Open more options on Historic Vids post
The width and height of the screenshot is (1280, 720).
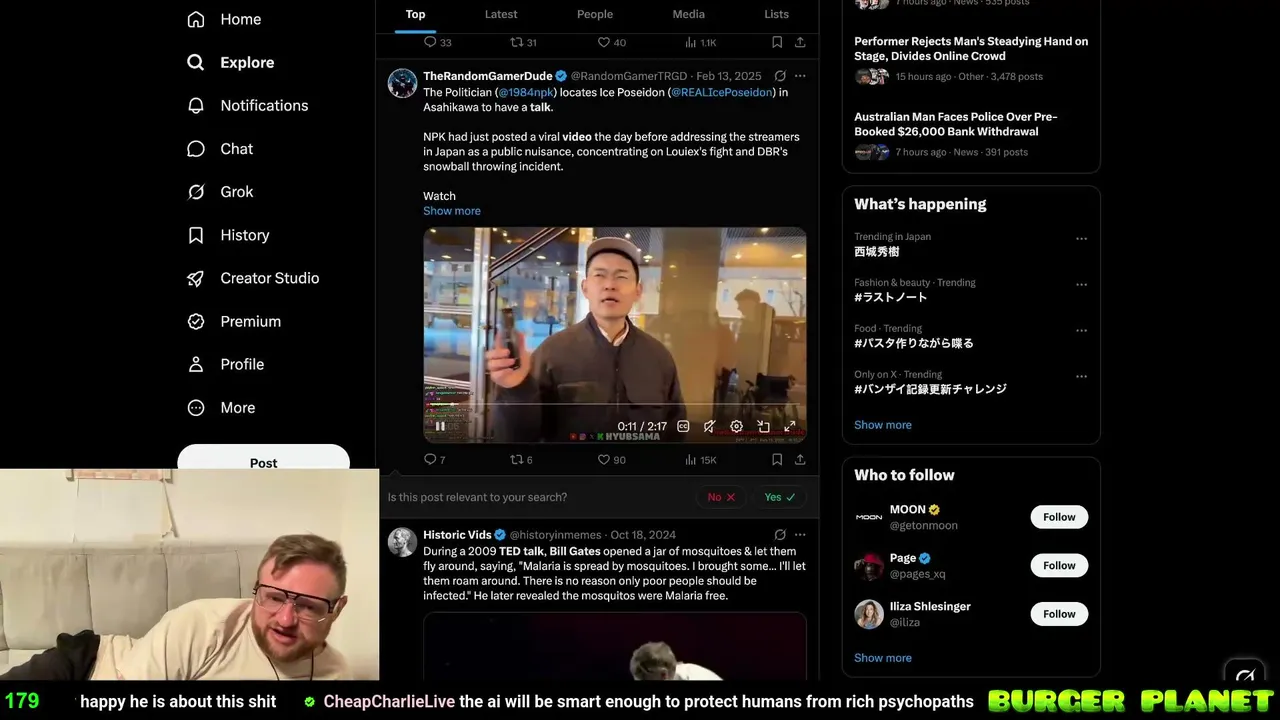coord(800,535)
